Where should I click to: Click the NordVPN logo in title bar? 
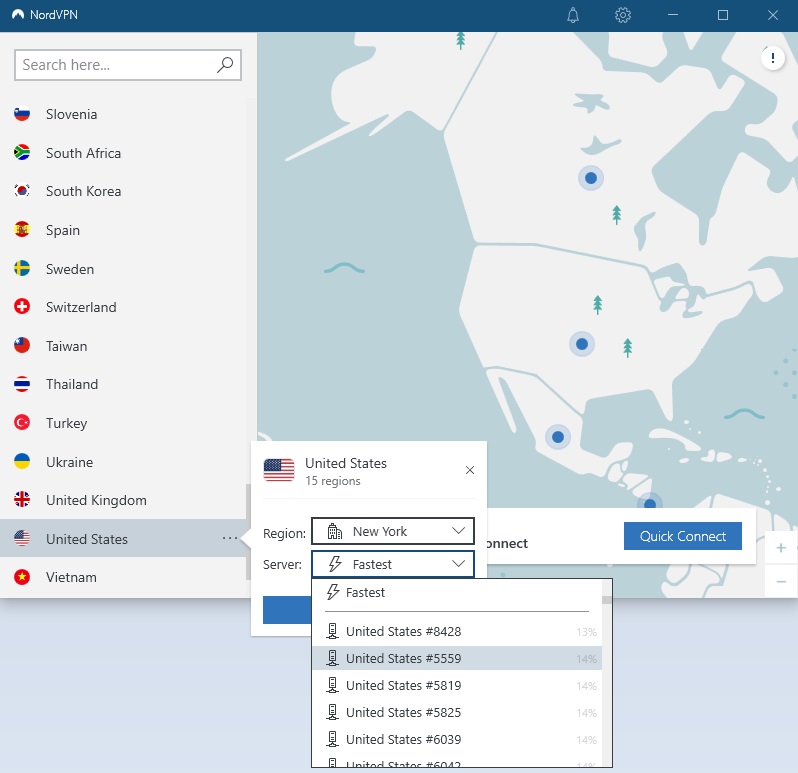point(18,15)
